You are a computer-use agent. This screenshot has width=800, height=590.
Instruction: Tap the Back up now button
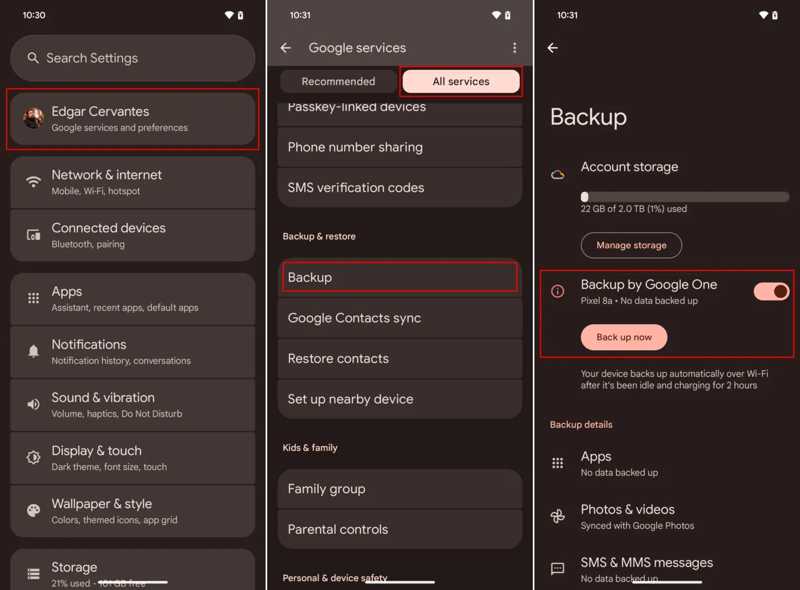pos(624,337)
